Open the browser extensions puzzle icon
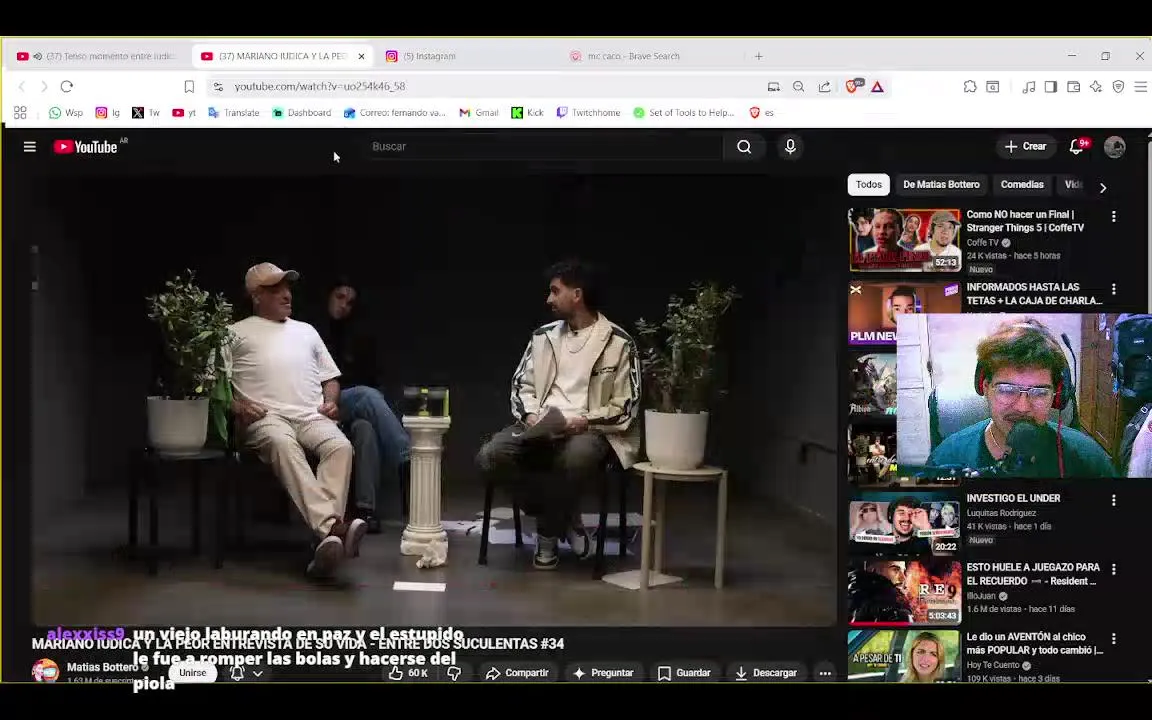This screenshot has height=720, width=1152. (970, 87)
